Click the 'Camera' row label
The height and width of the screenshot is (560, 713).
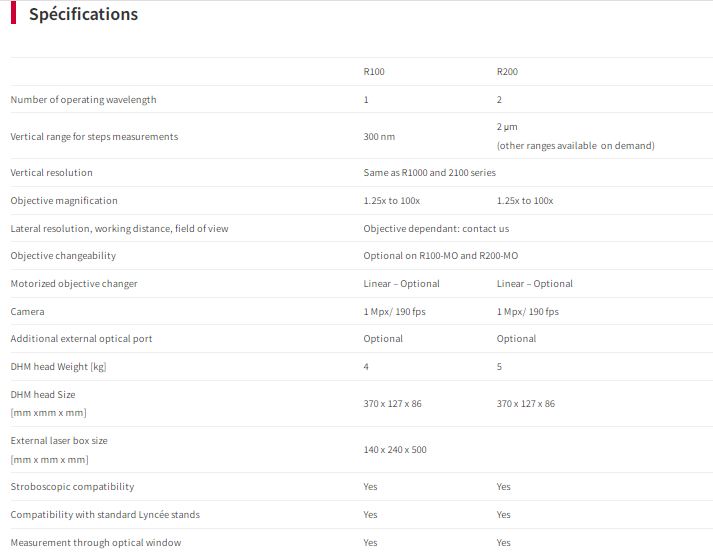click(27, 312)
